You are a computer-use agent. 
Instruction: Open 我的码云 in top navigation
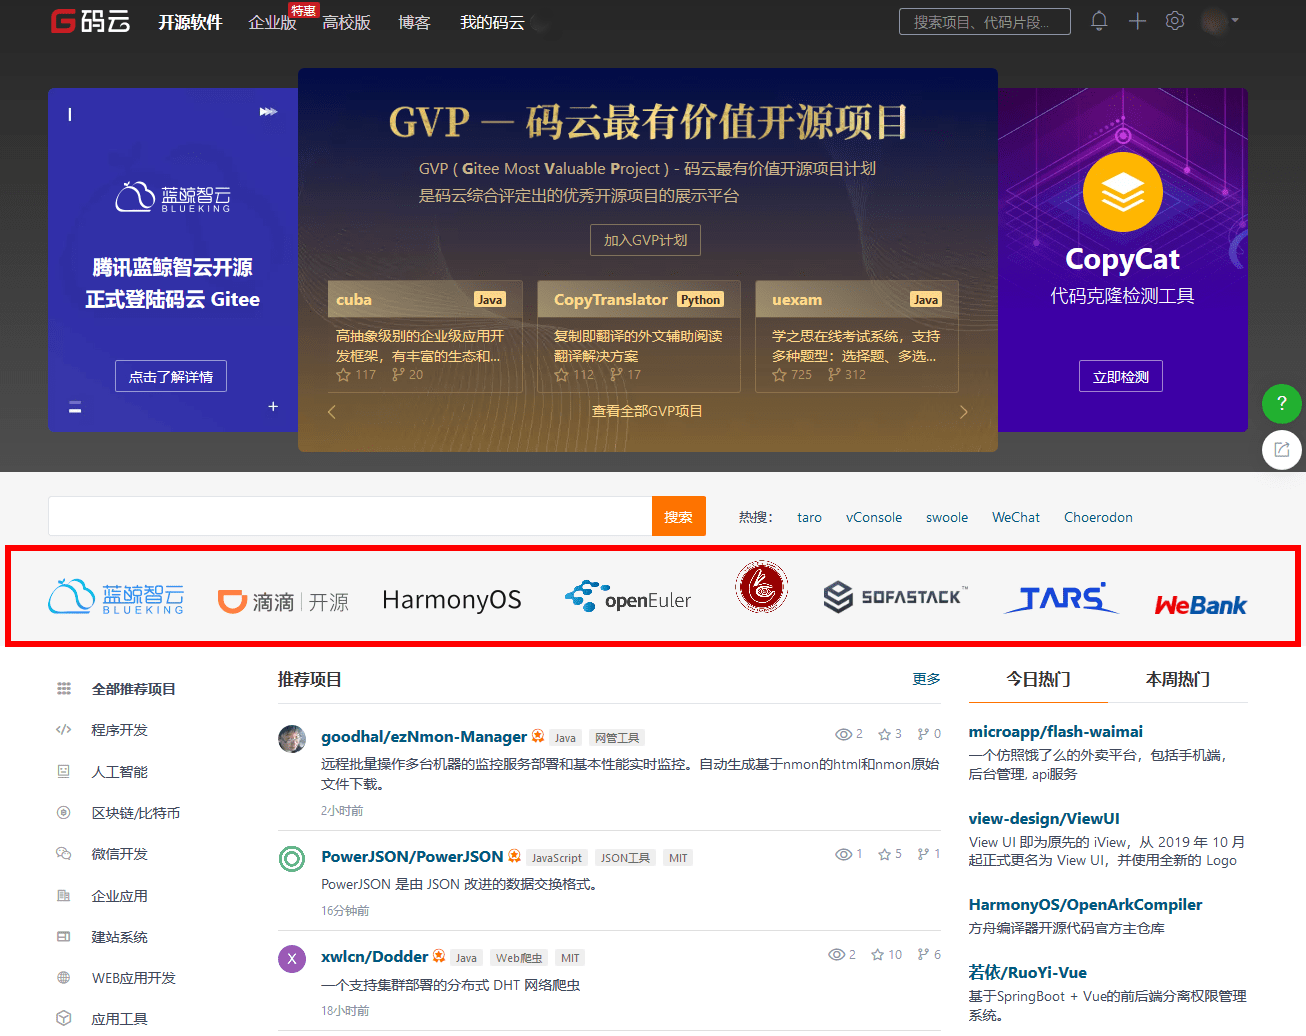point(492,22)
